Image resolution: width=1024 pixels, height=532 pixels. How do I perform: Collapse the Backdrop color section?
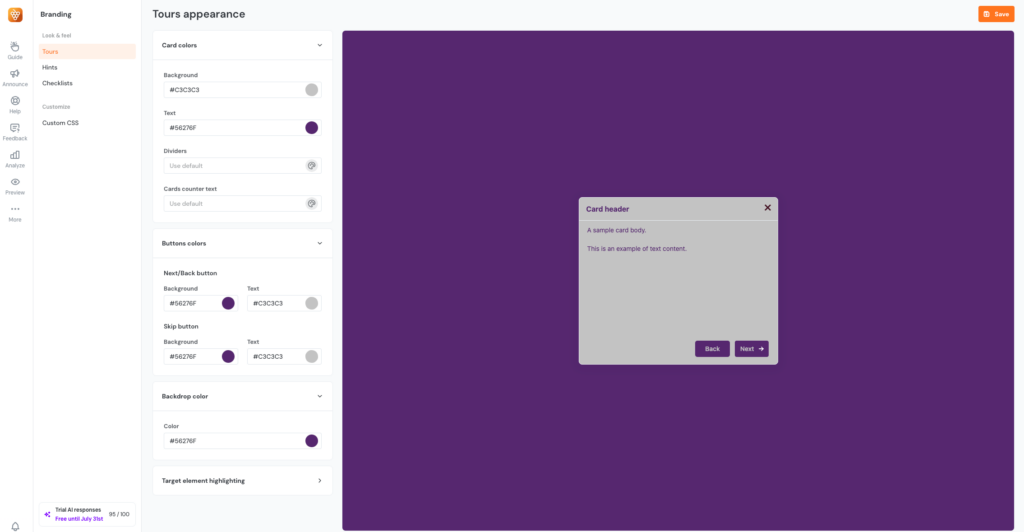[x=320, y=396]
